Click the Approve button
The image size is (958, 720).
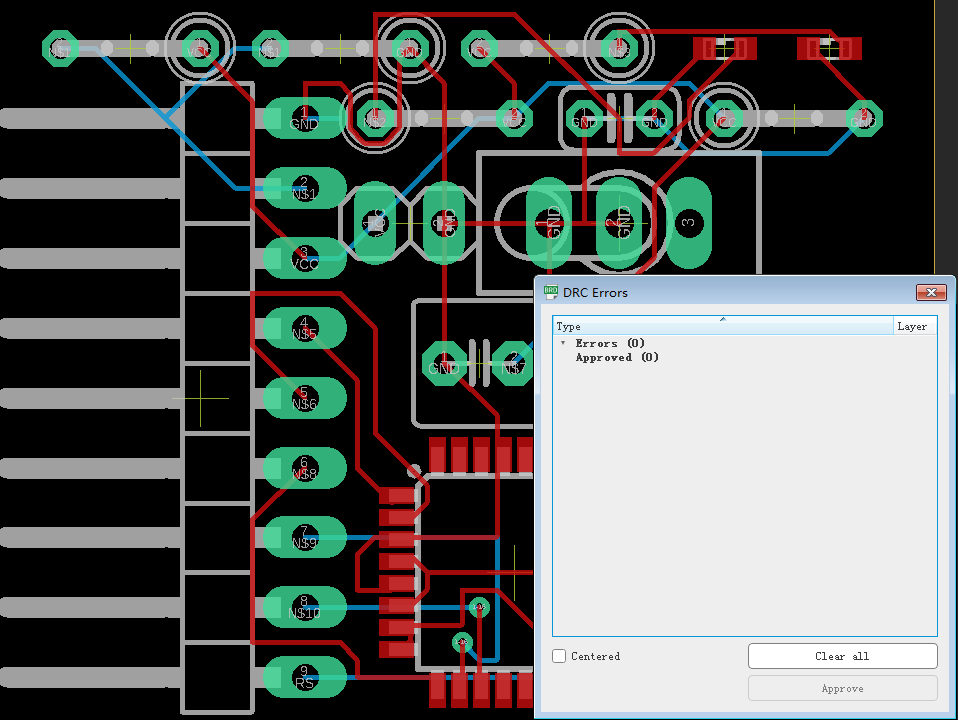click(x=842, y=688)
